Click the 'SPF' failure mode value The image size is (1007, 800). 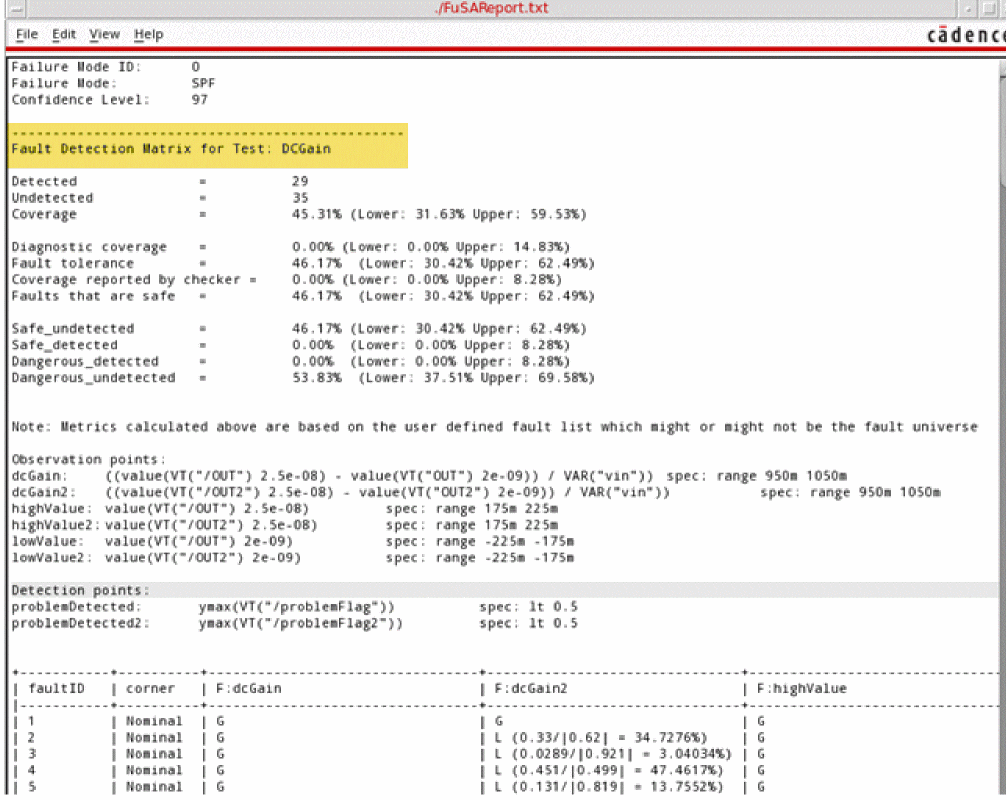pyautogui.click(x=203, y=83)
